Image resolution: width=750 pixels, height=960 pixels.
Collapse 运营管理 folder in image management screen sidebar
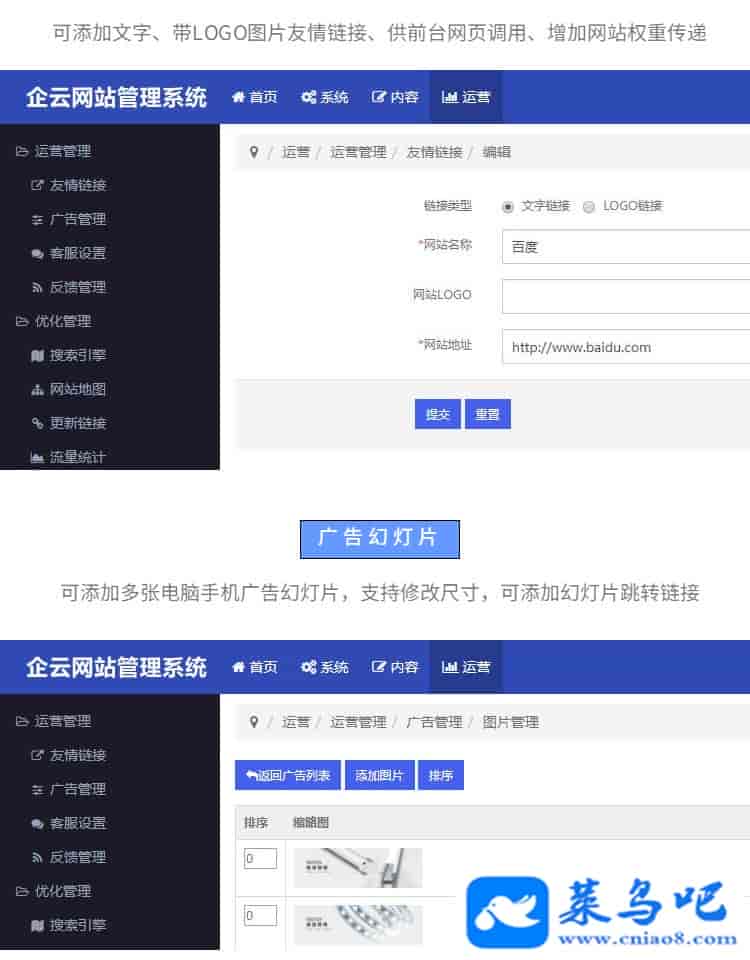[x=54, y=721]
